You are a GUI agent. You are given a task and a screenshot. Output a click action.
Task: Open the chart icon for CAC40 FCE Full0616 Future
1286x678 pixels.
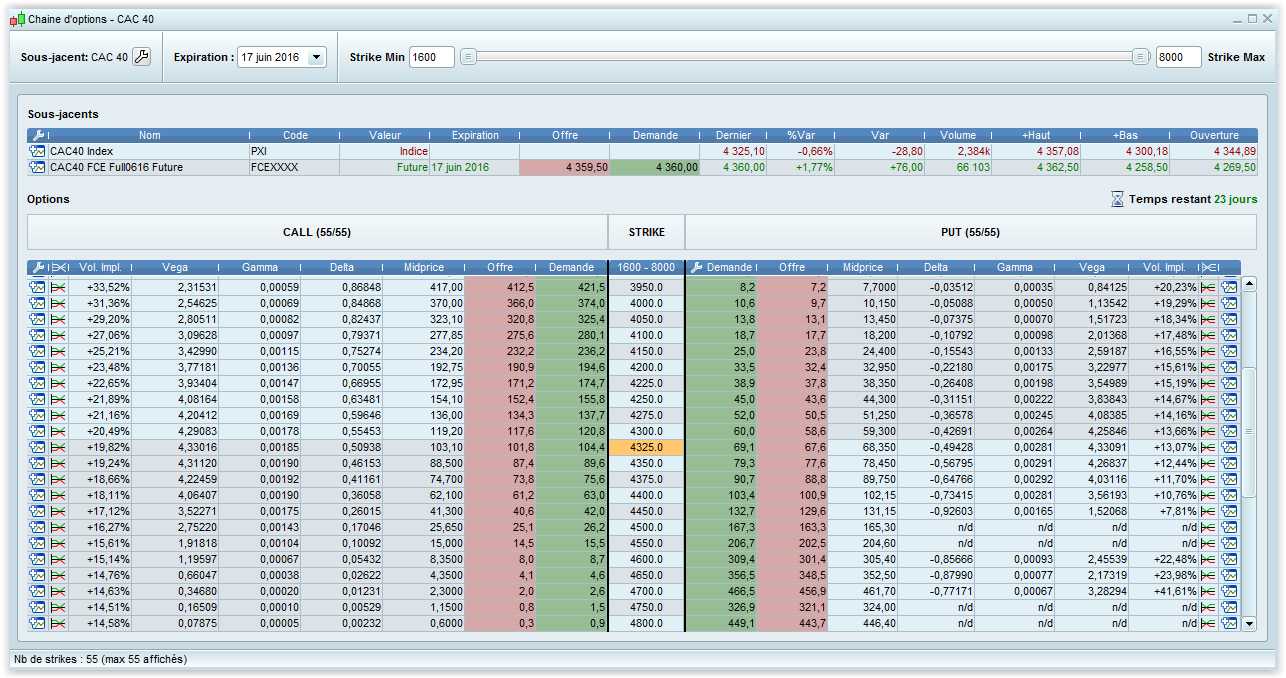pyautogui.click(x=37, y=167)
